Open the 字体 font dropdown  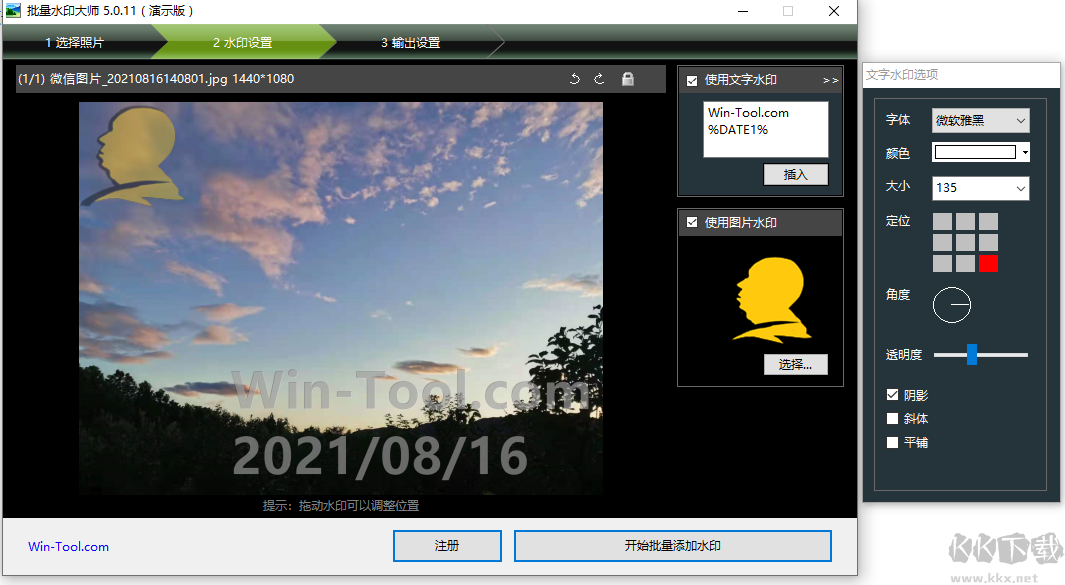980,121
